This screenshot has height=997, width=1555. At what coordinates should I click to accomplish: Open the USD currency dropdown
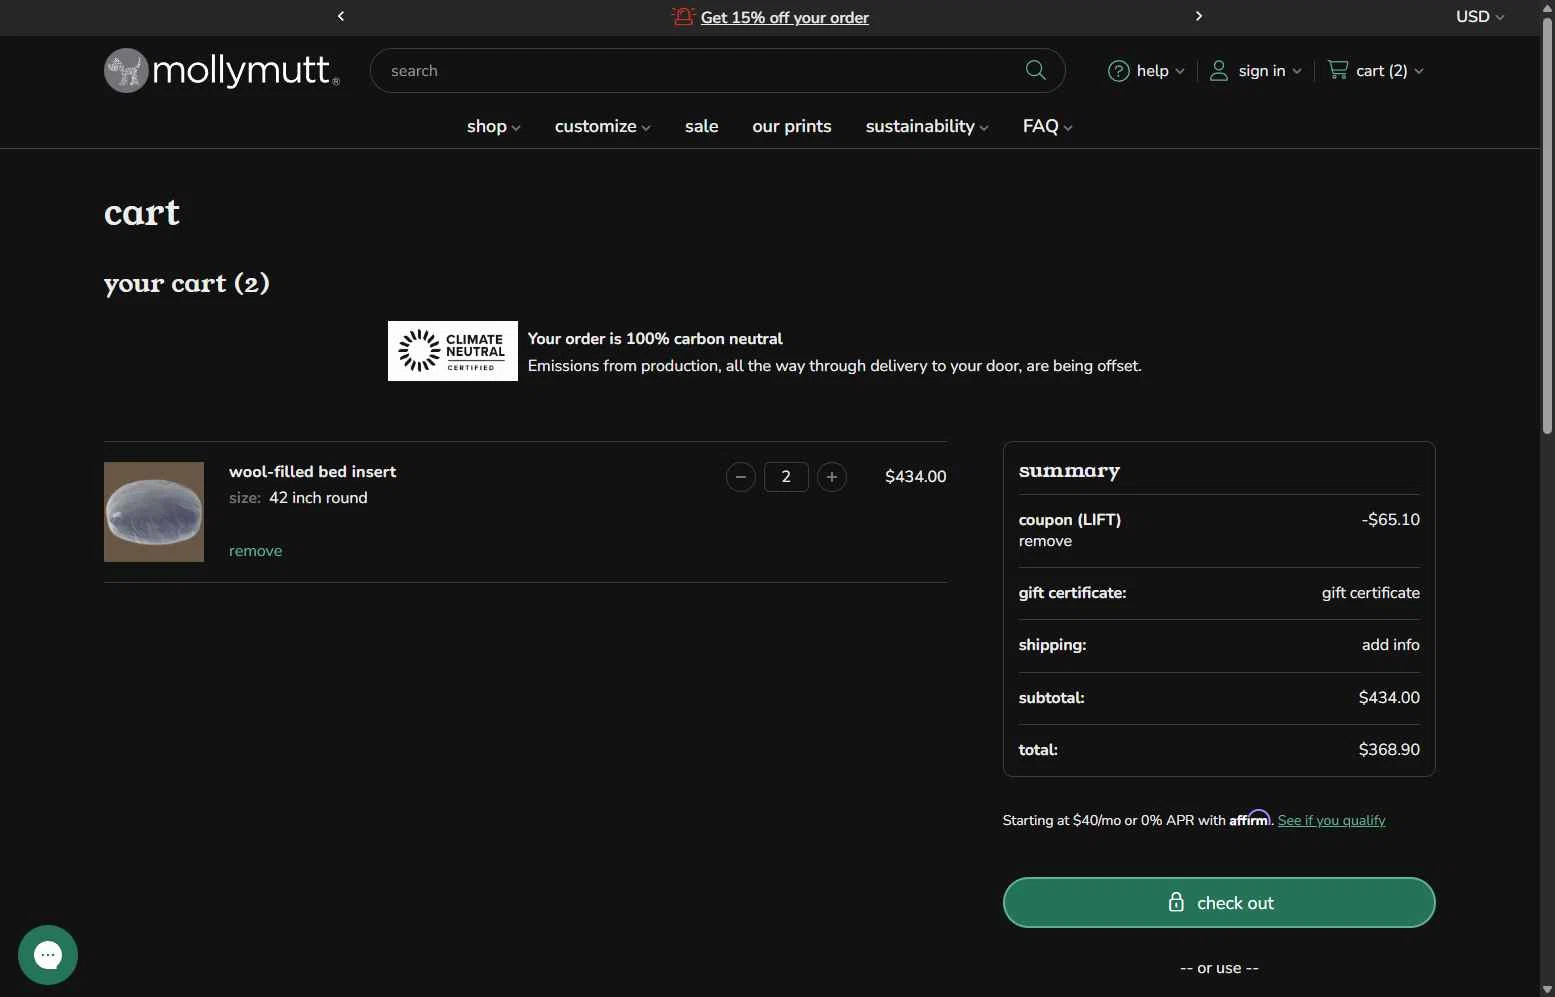click(1480, 17)
